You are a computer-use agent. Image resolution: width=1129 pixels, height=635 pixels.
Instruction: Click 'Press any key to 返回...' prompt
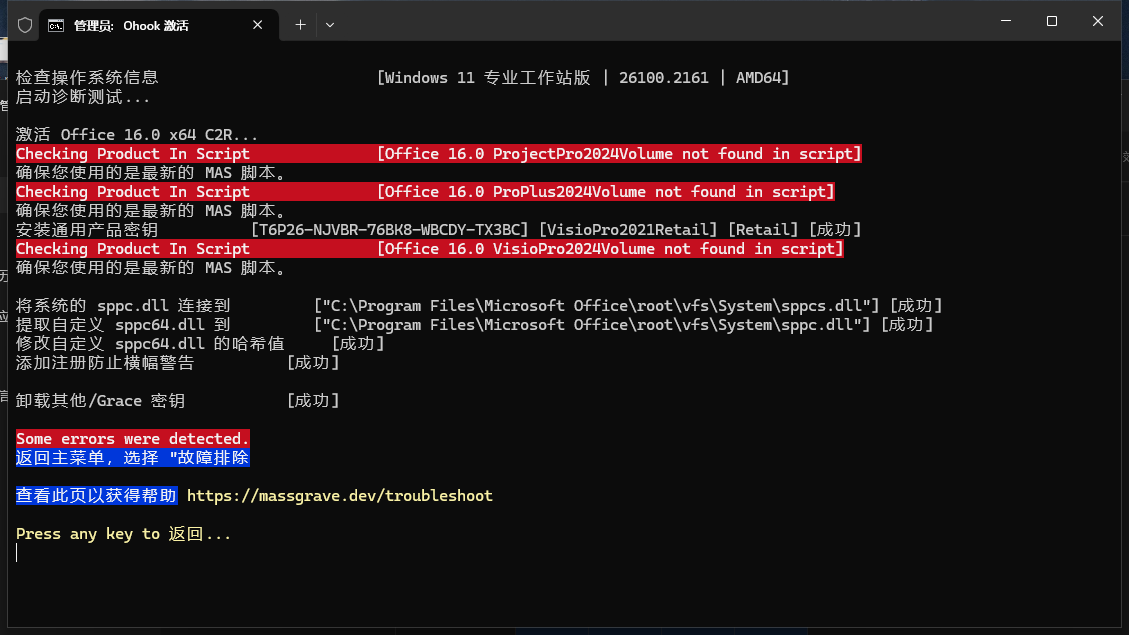tap(123, 533)
